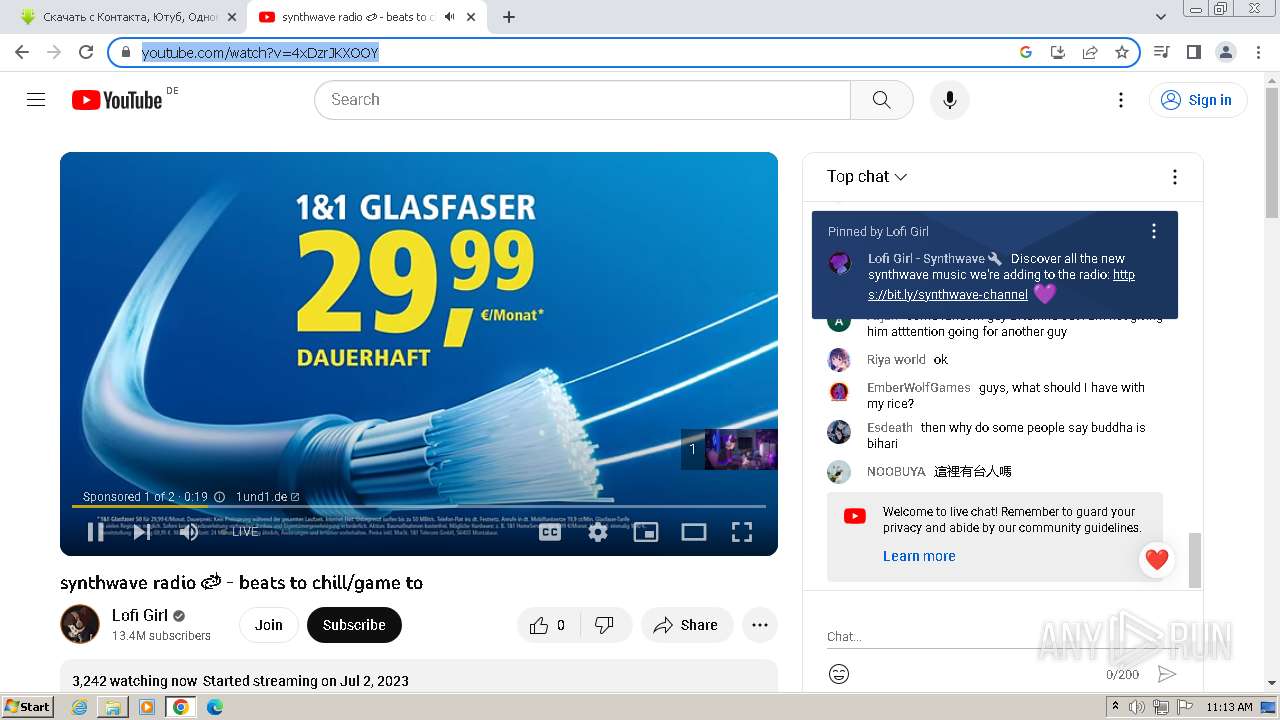Toggle Chrome side panel
The height and width of the screenshot is (720, 1280).
1193,52
